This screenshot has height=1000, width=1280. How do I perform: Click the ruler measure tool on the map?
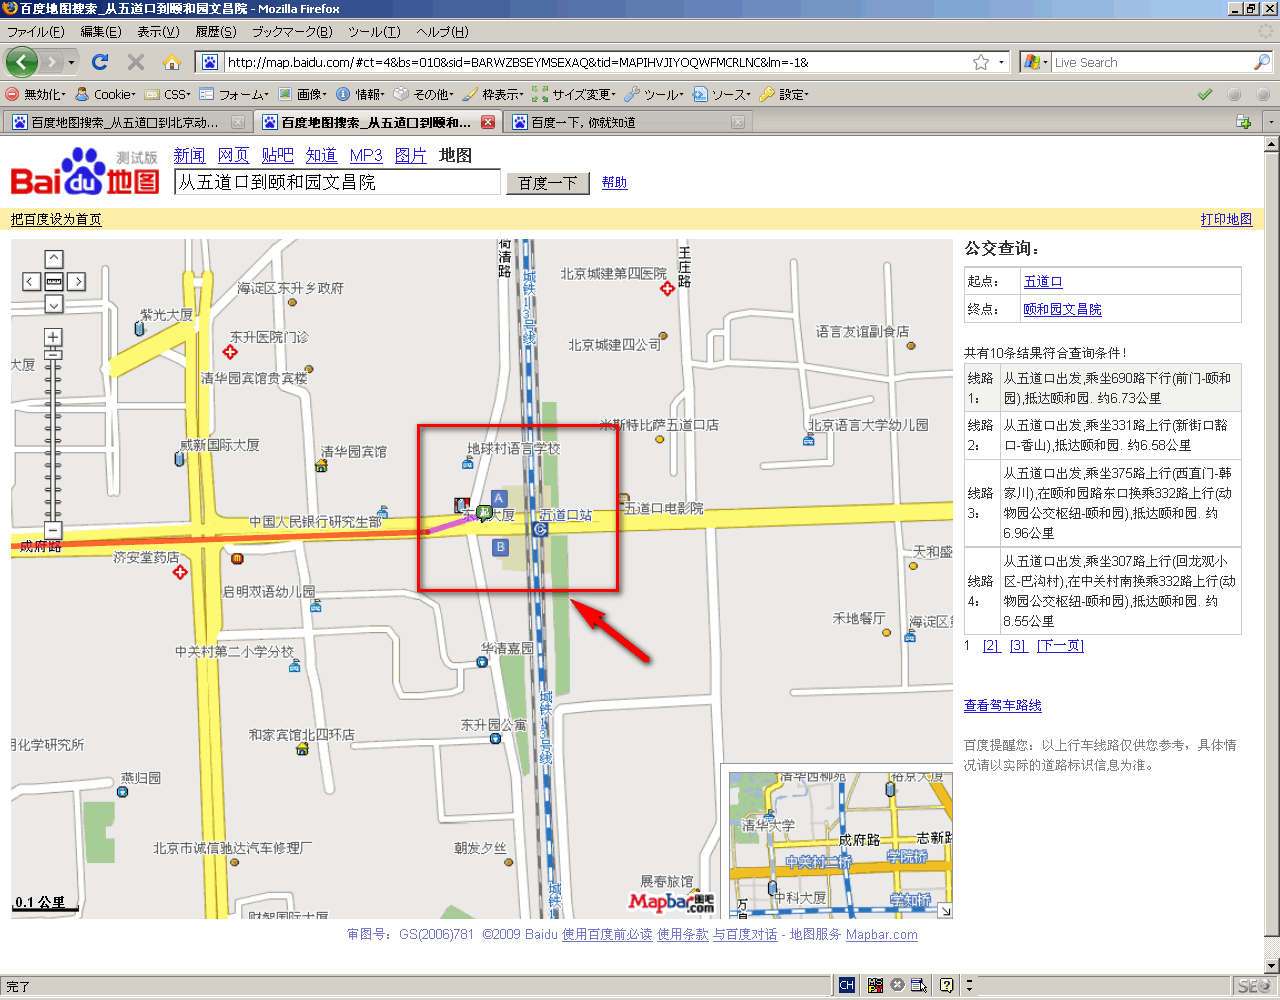coord(54,282)
